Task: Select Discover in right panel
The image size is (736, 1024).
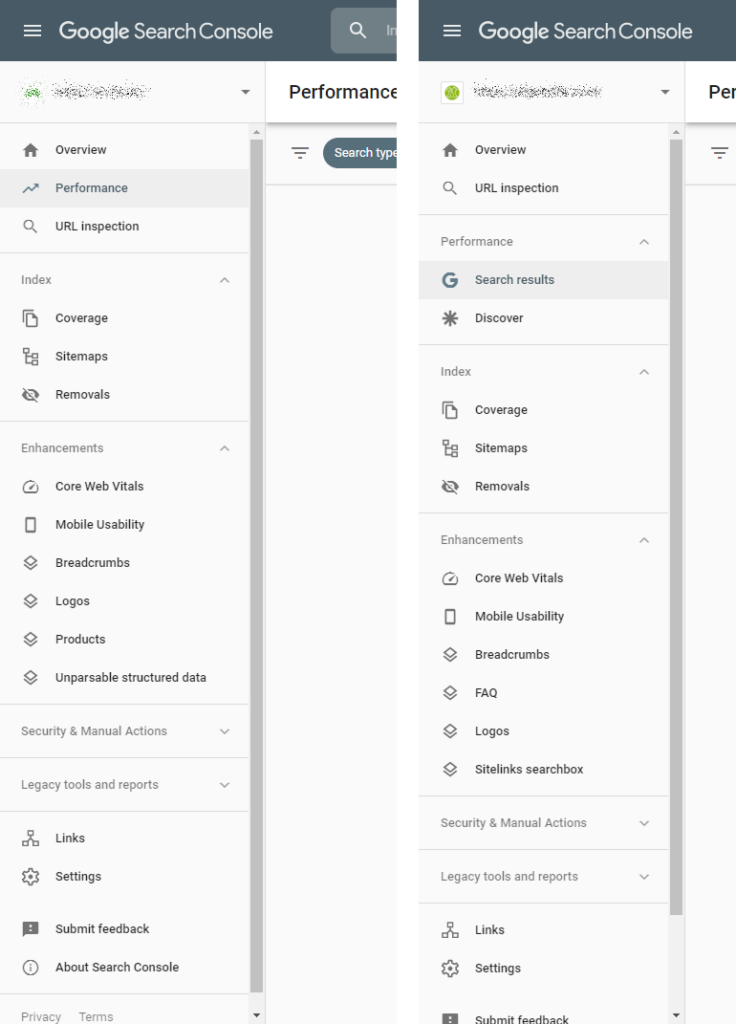Action: 543,318
